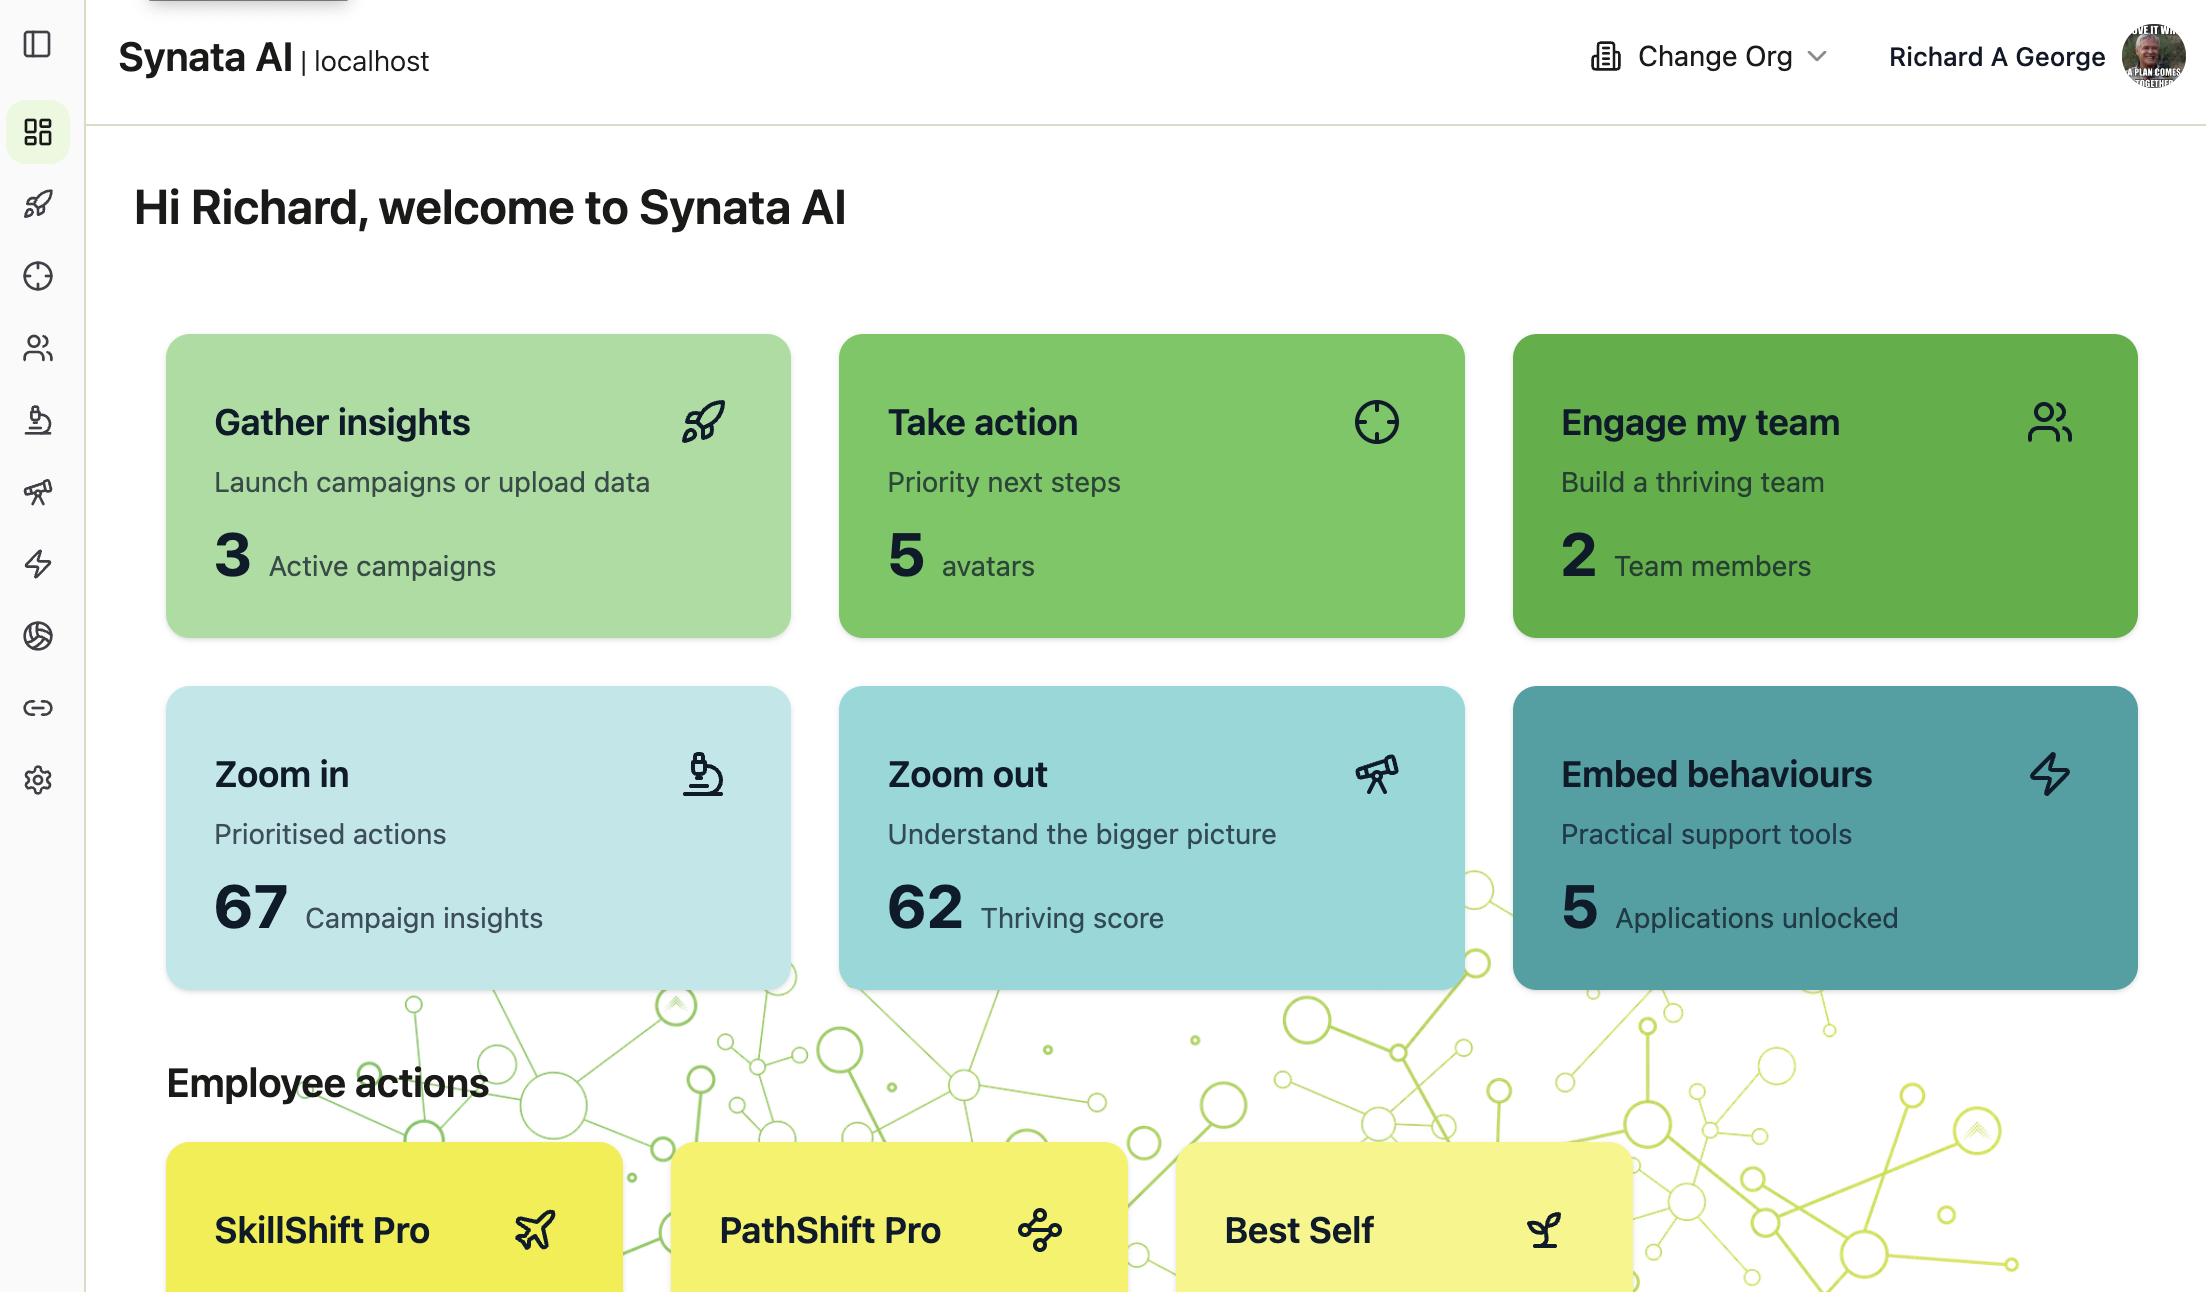
Task: Open the team users icon in sidebar
Action: pos(38,348)
